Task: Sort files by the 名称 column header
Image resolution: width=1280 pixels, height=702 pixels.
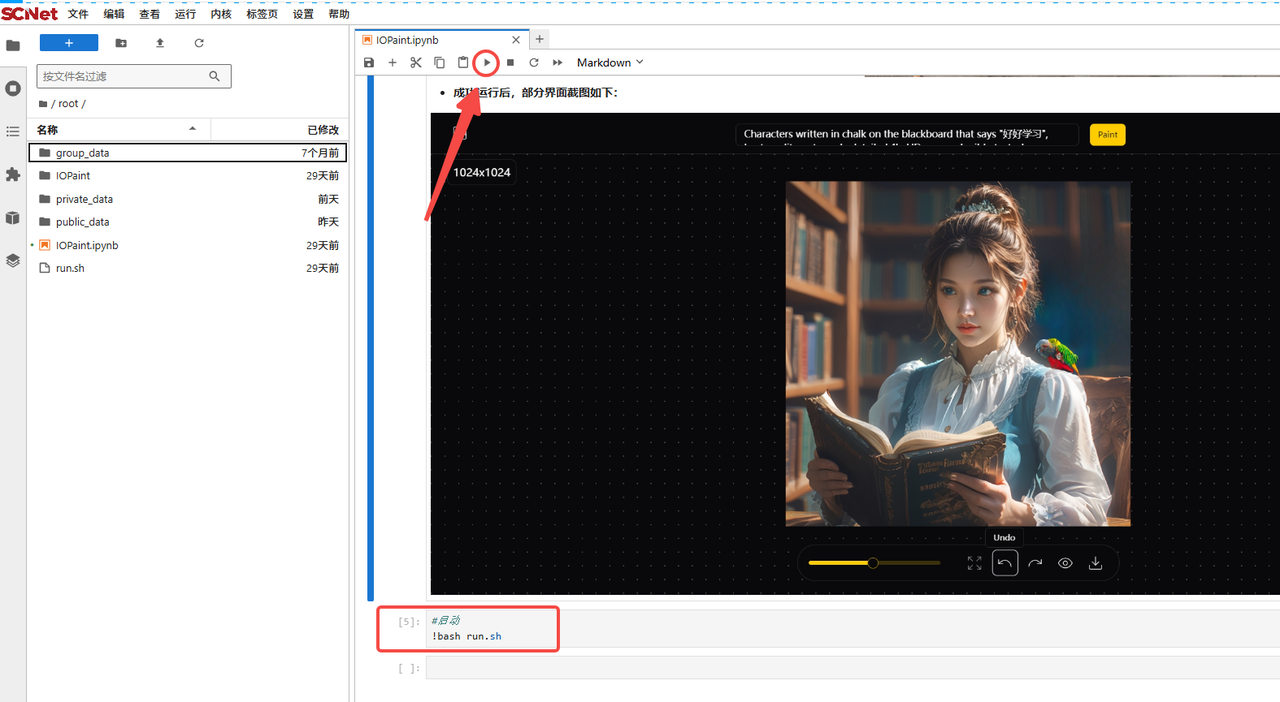Action: coord(48,130)
